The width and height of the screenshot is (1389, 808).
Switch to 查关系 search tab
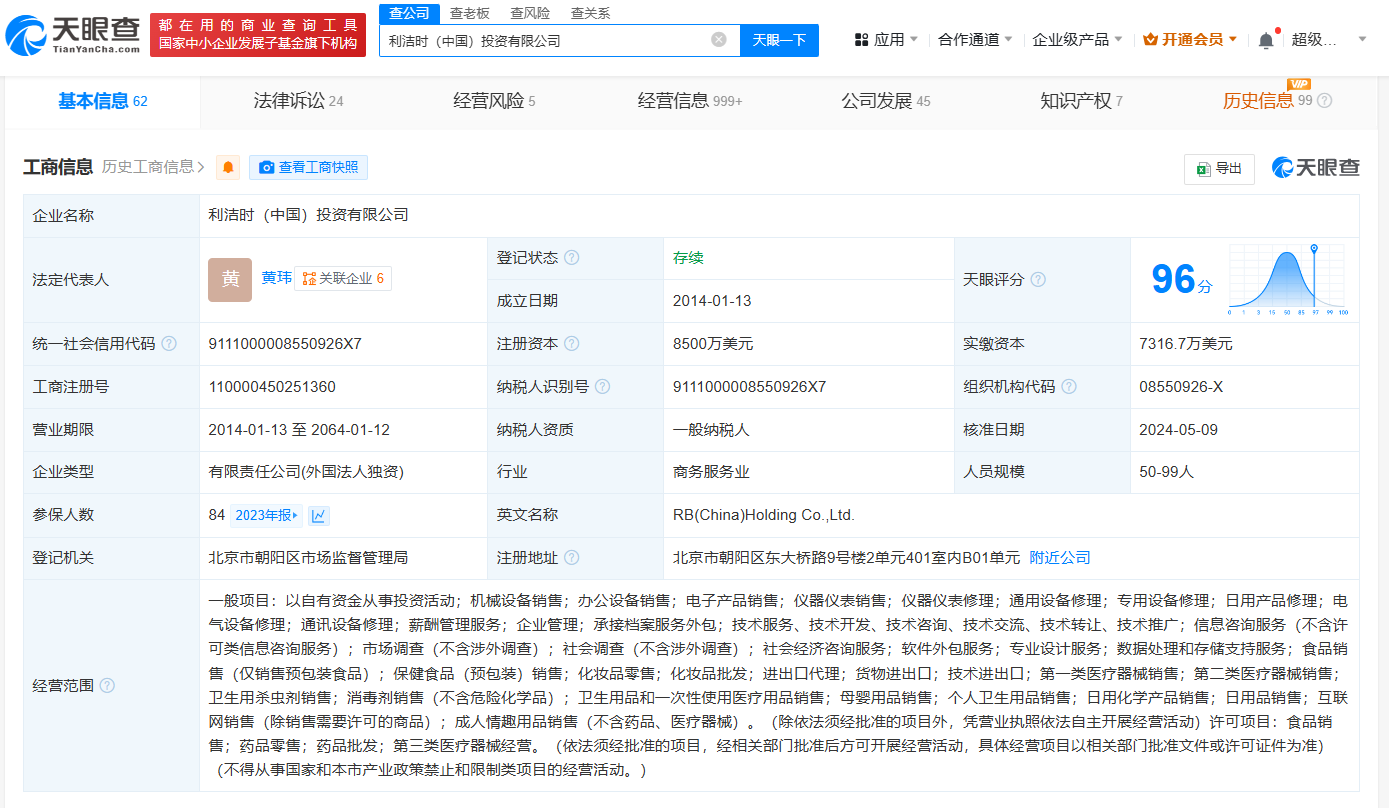click(x=590, y=13)
